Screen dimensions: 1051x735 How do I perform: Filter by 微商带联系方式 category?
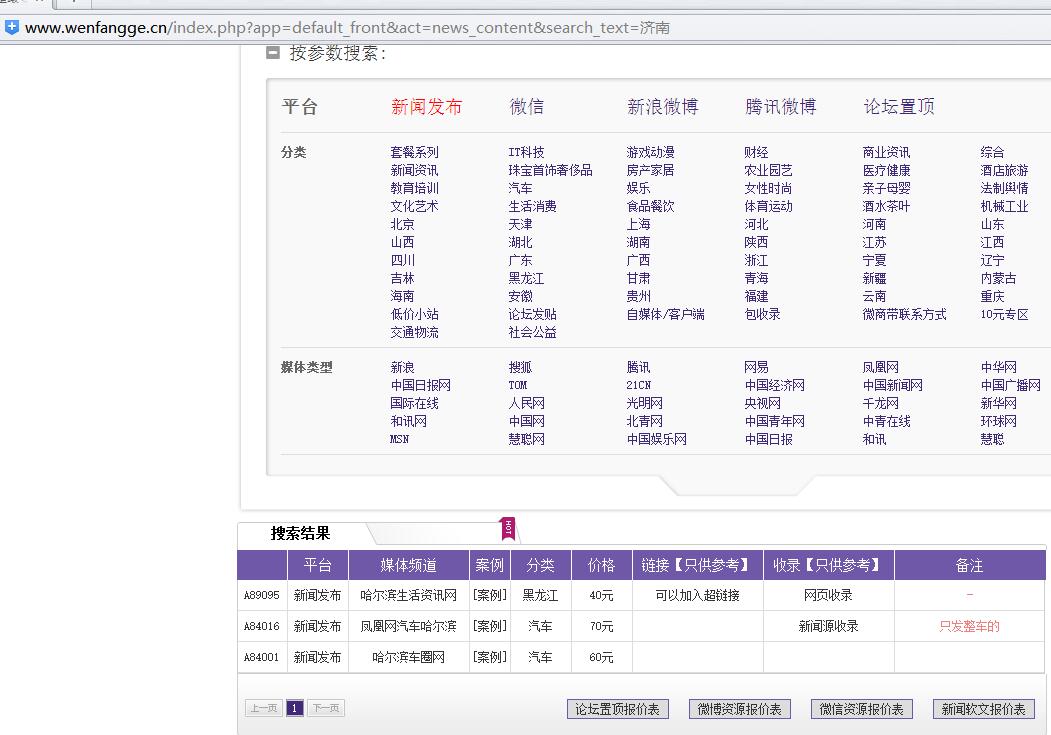(x=904, y=314)
